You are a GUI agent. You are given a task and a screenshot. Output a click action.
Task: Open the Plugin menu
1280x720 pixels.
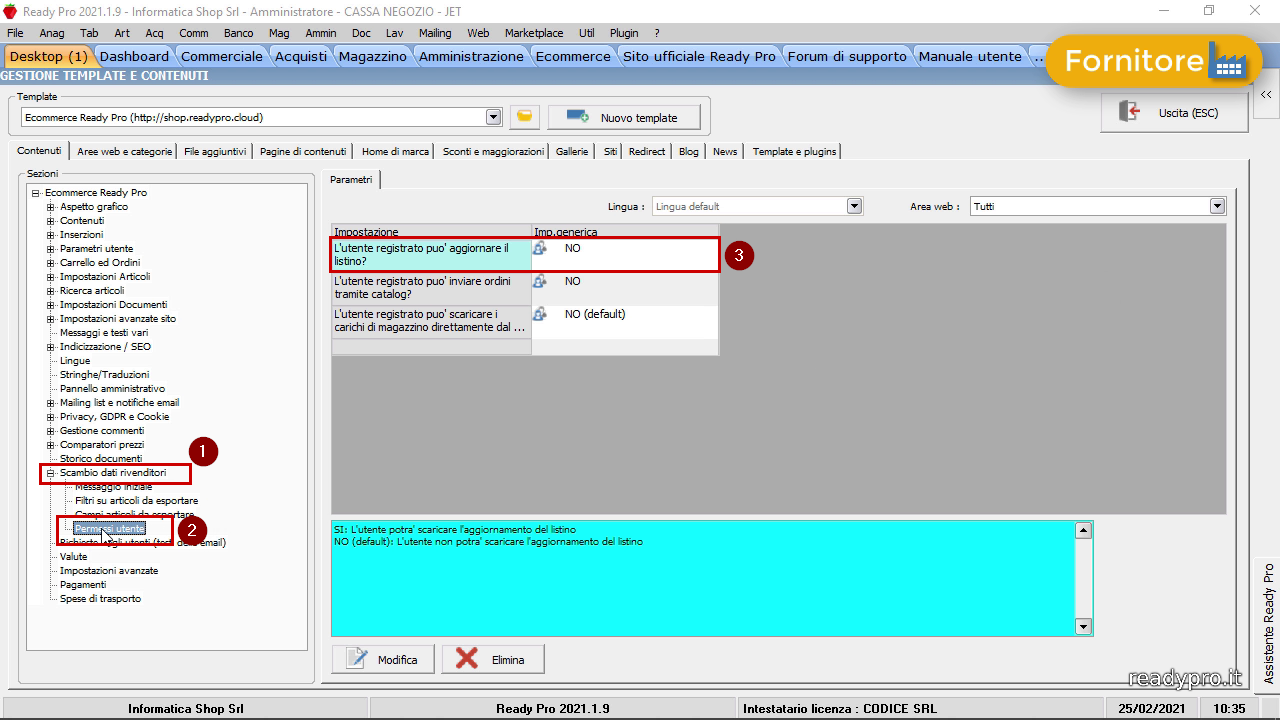click(x=624, y=33)
